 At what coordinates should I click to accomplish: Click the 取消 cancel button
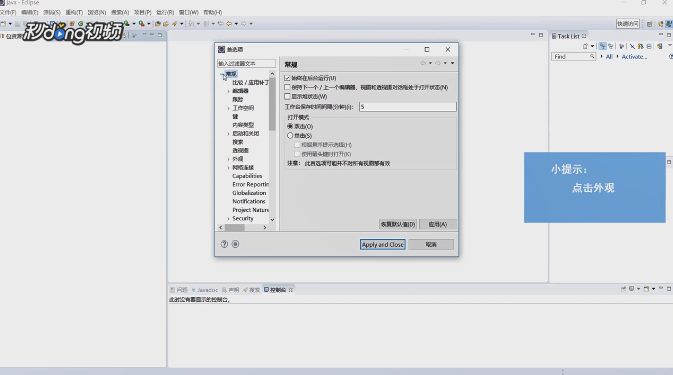pos(431,245)
